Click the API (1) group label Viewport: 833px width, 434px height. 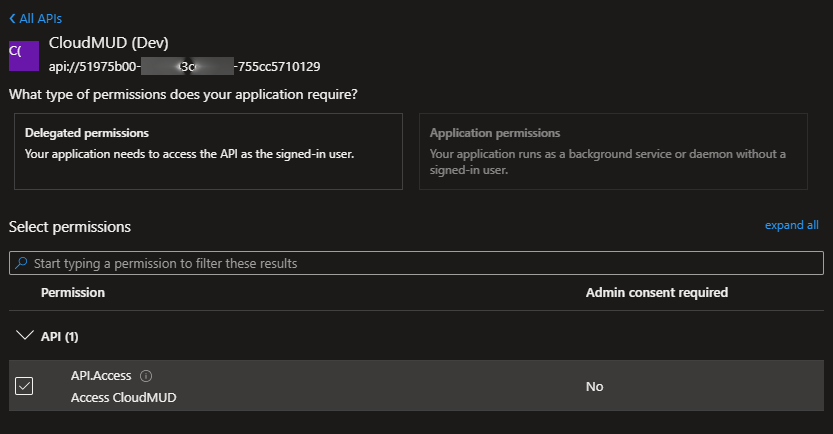pyautogui.click(x=60, y=337)
